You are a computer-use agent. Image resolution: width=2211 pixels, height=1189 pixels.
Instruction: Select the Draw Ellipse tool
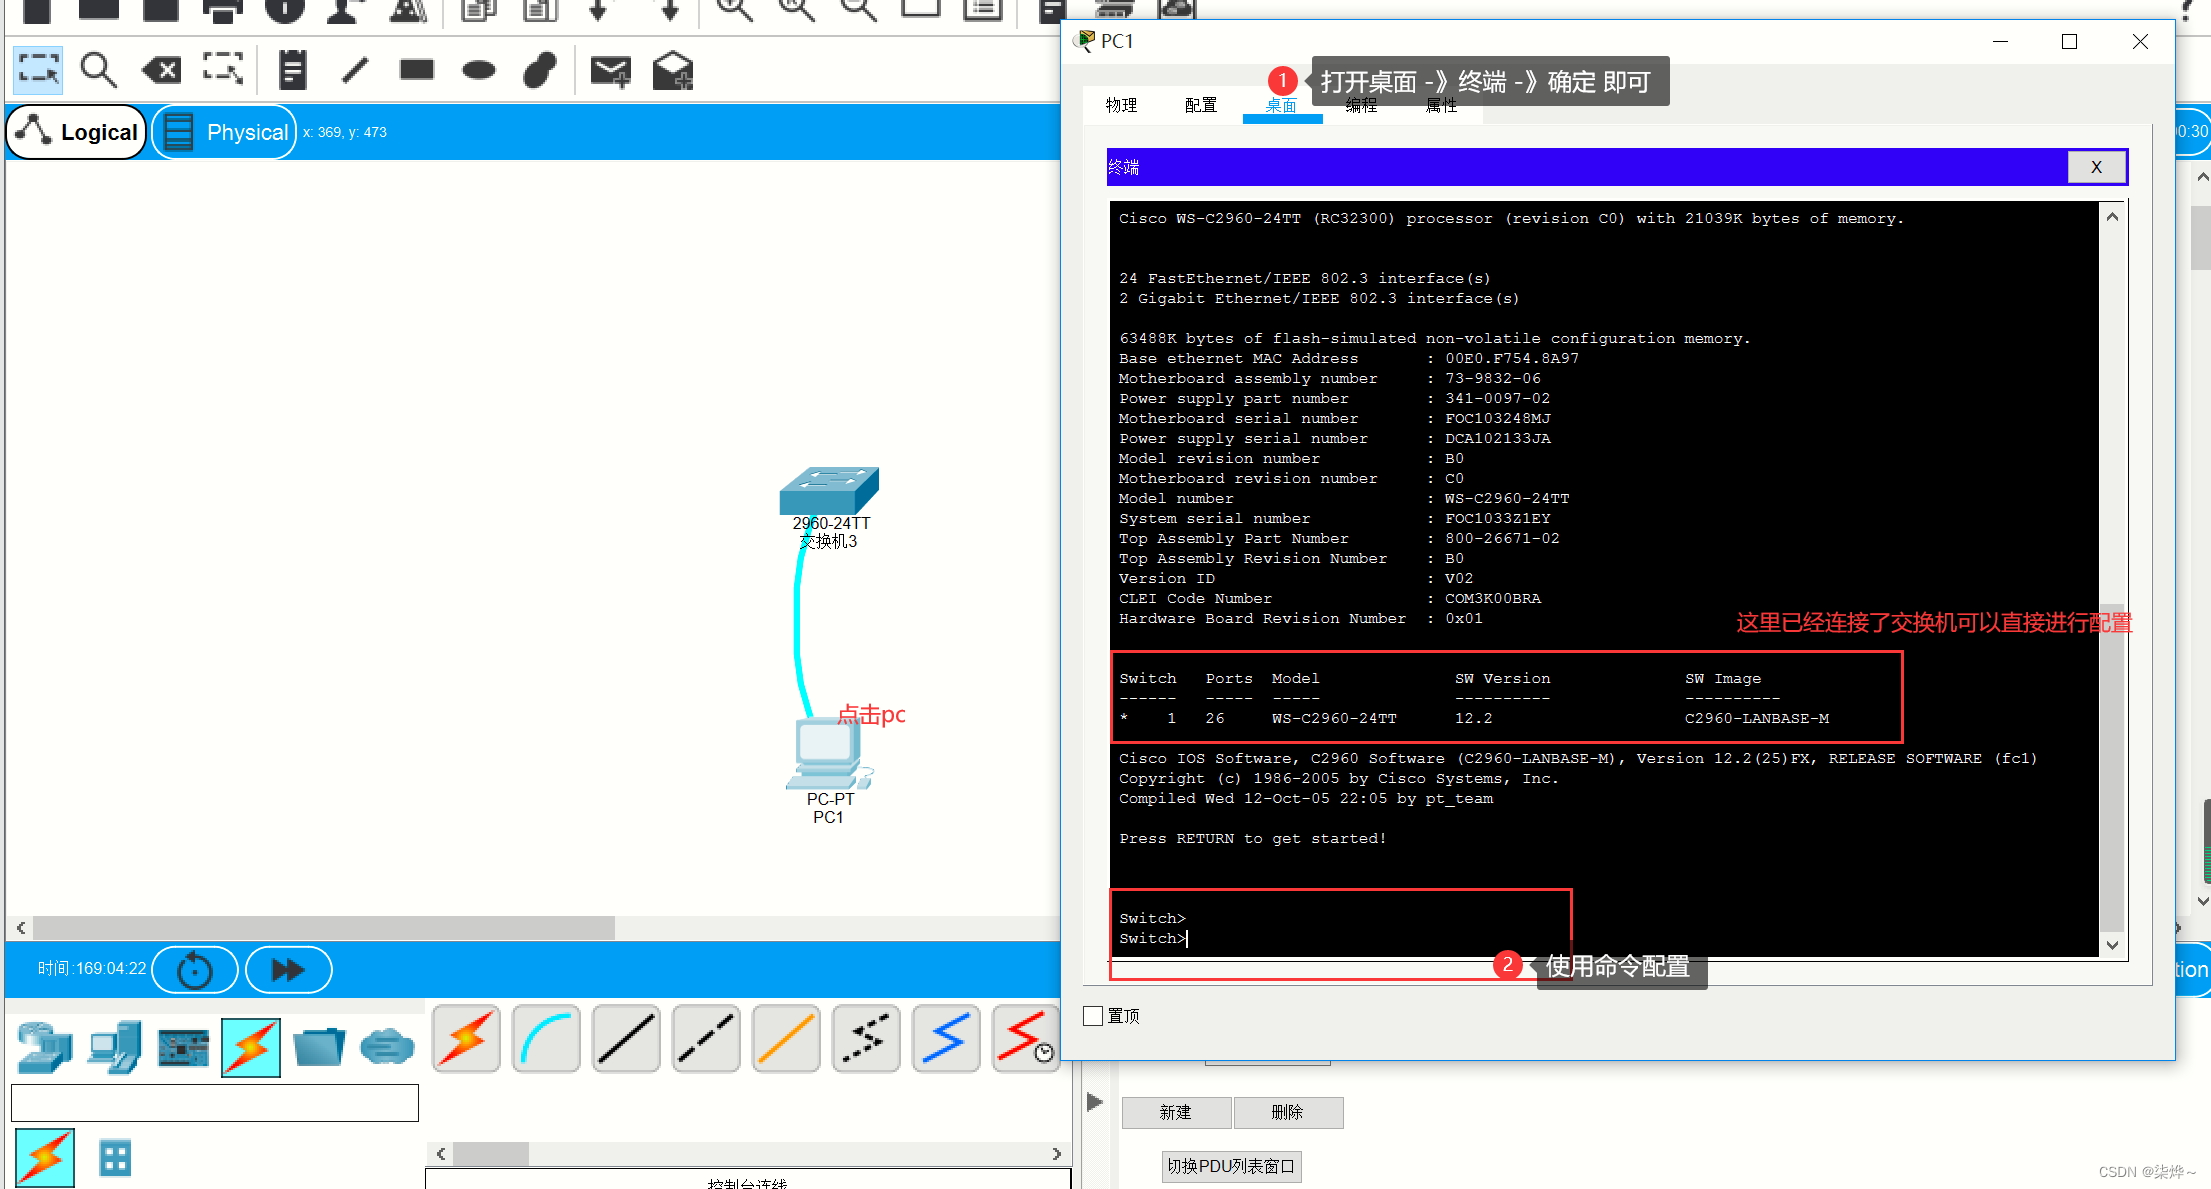[479, 70]
